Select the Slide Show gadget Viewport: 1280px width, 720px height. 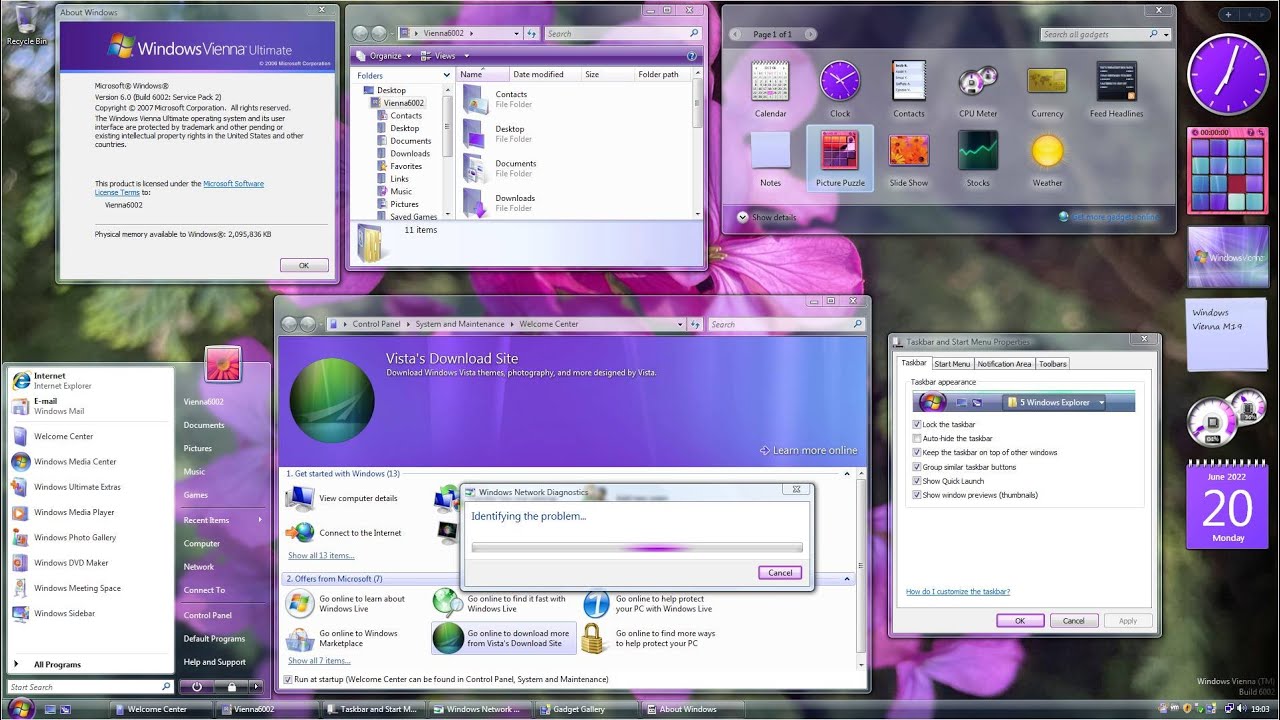[909, 158]
